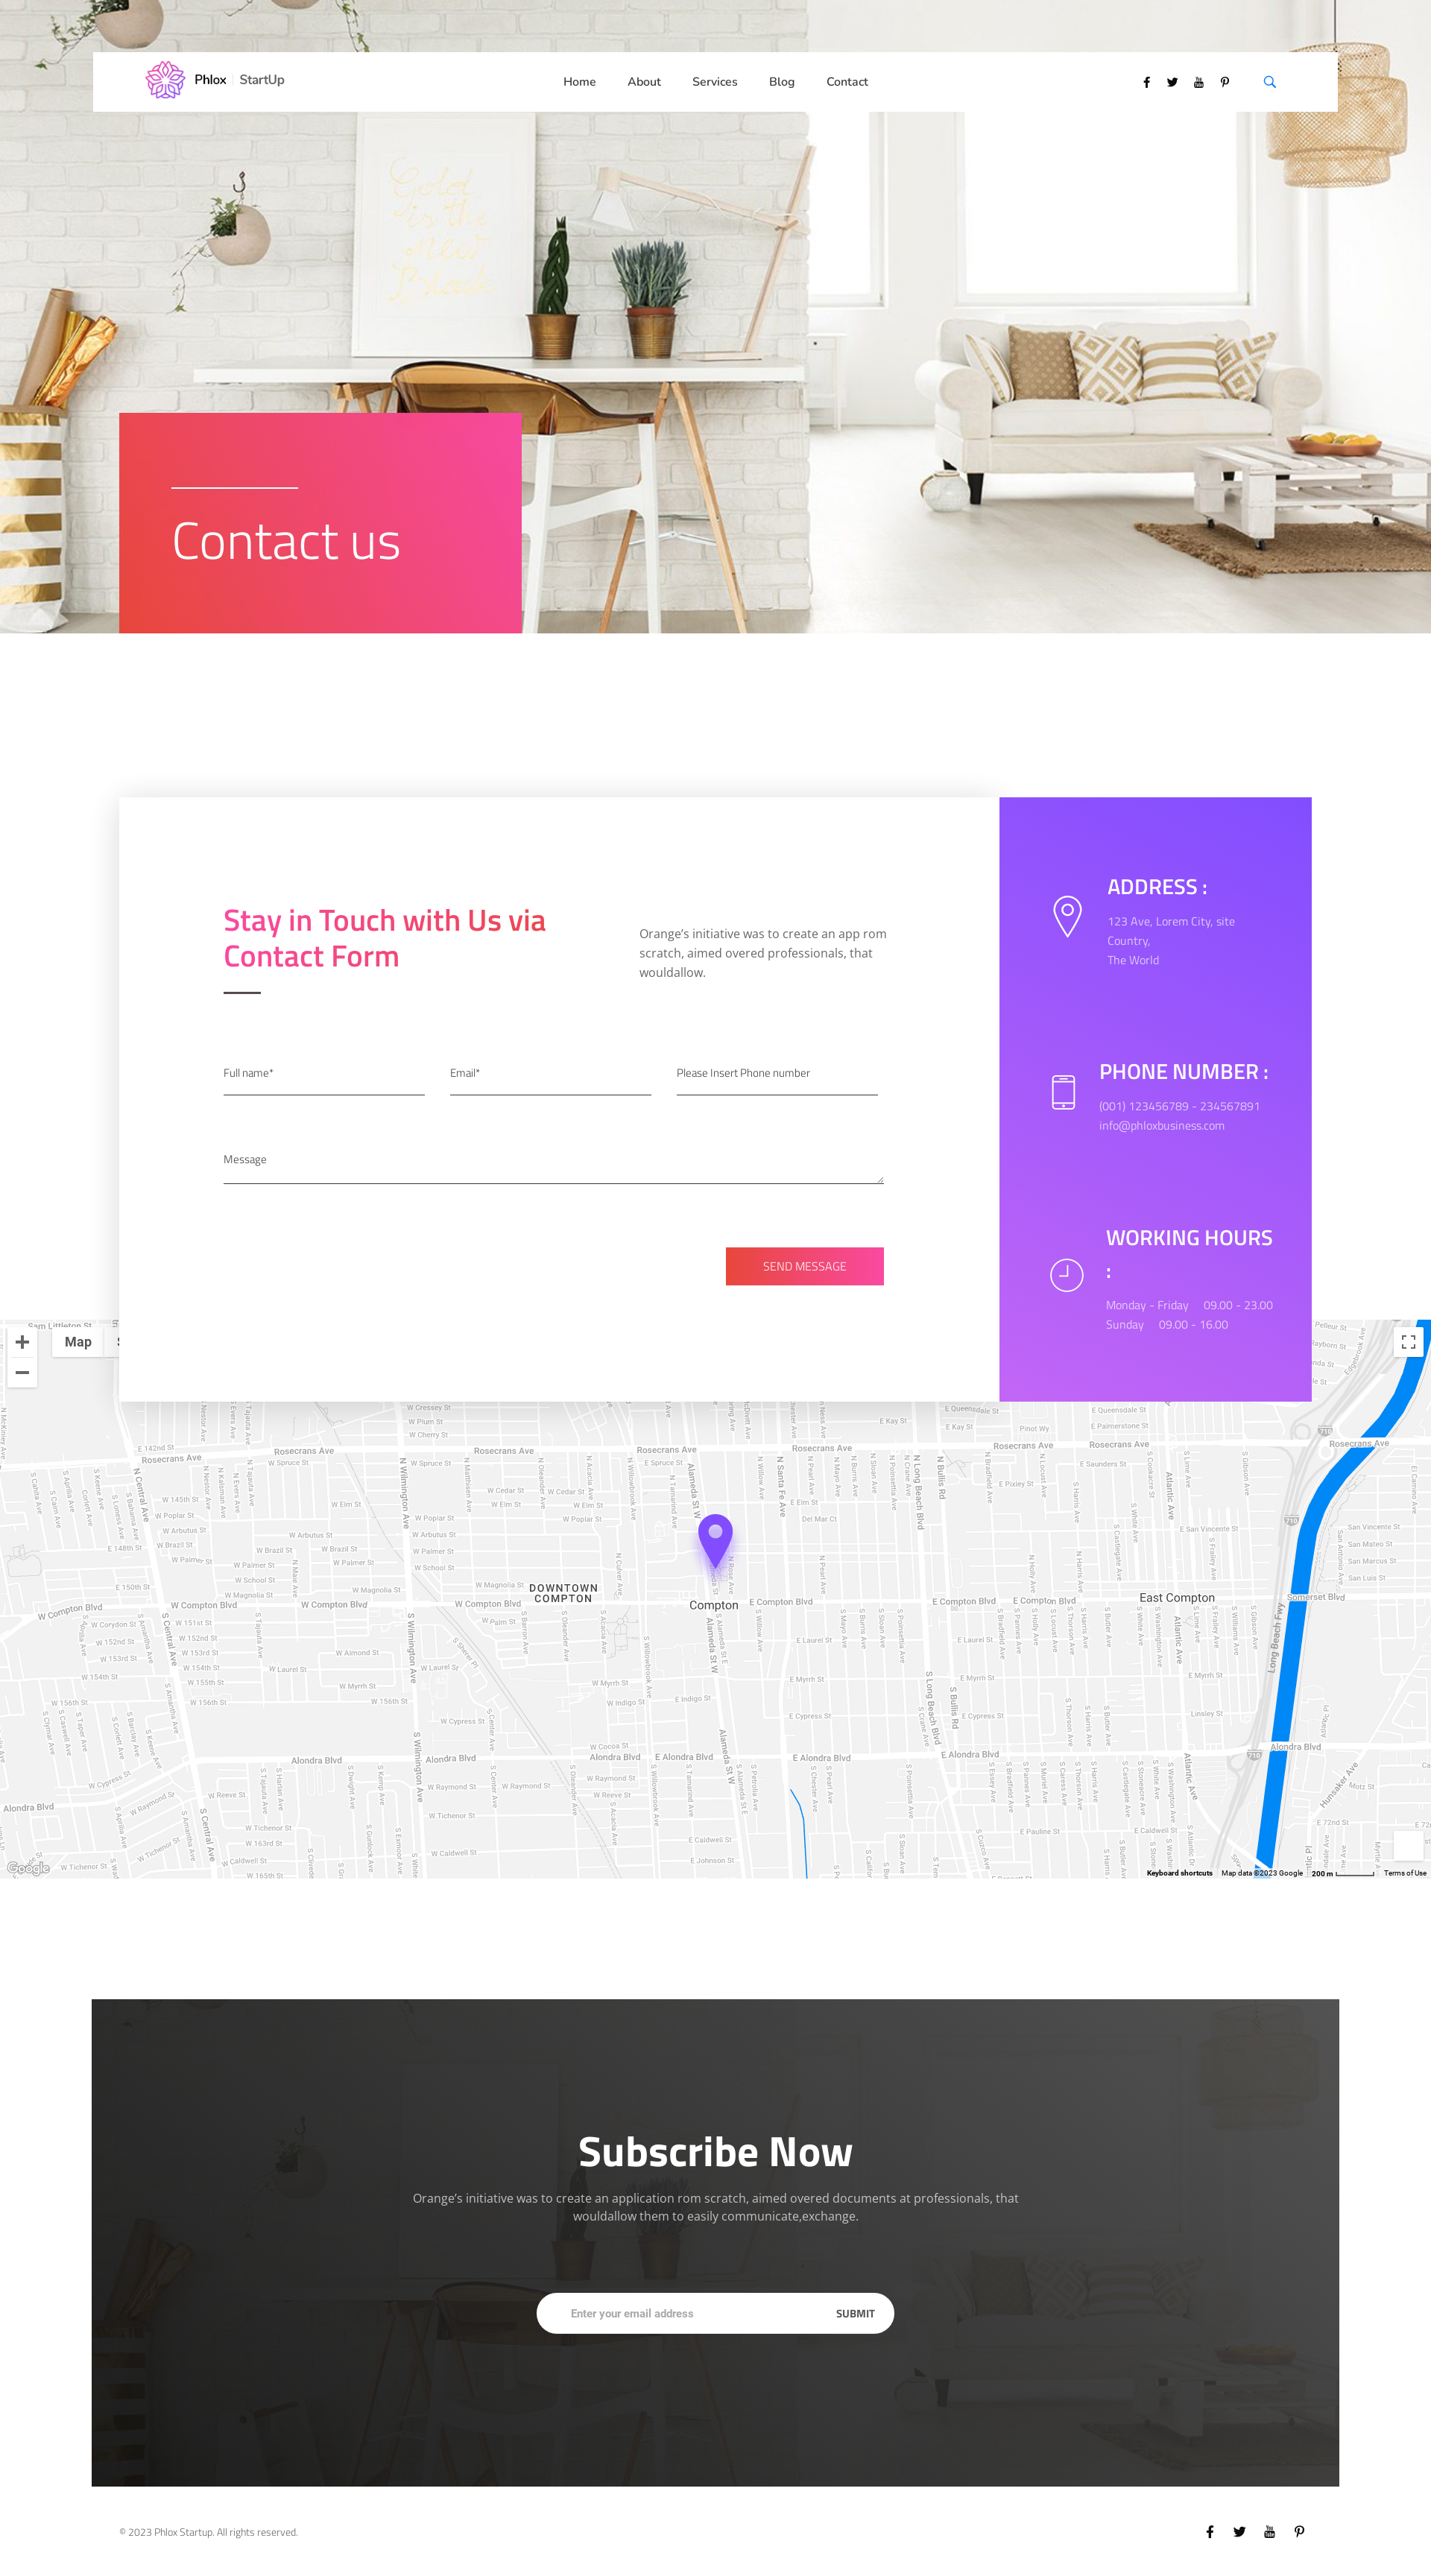Open the Services menu item
The image size is (1431, 2576).
[714, 82]
